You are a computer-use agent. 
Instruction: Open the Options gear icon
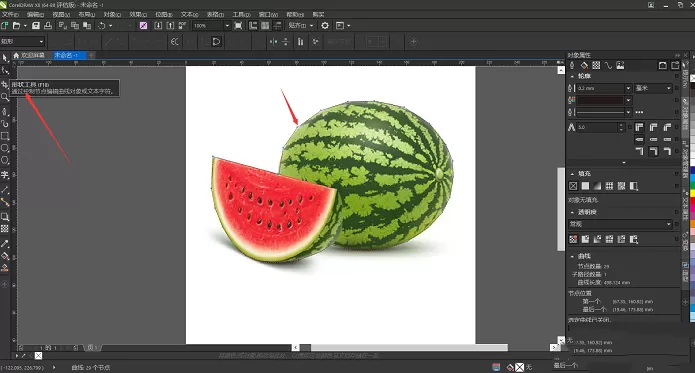tap(325, 26)
